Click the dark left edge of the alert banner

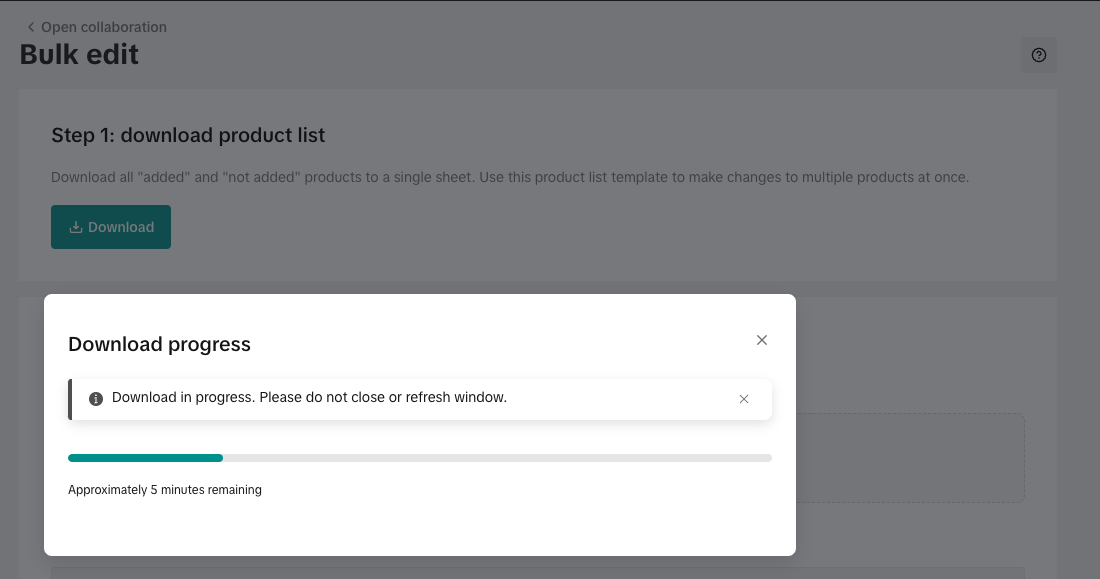coord(70,398)
